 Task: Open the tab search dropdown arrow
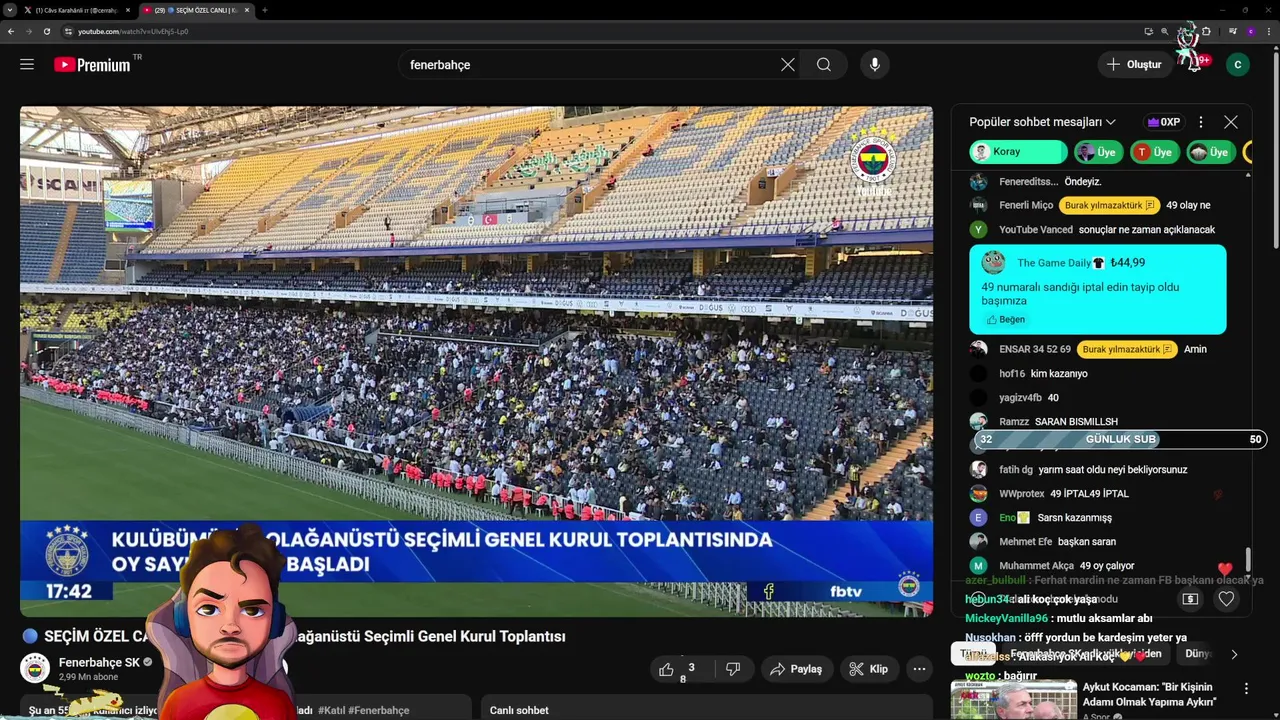point(10,10)
